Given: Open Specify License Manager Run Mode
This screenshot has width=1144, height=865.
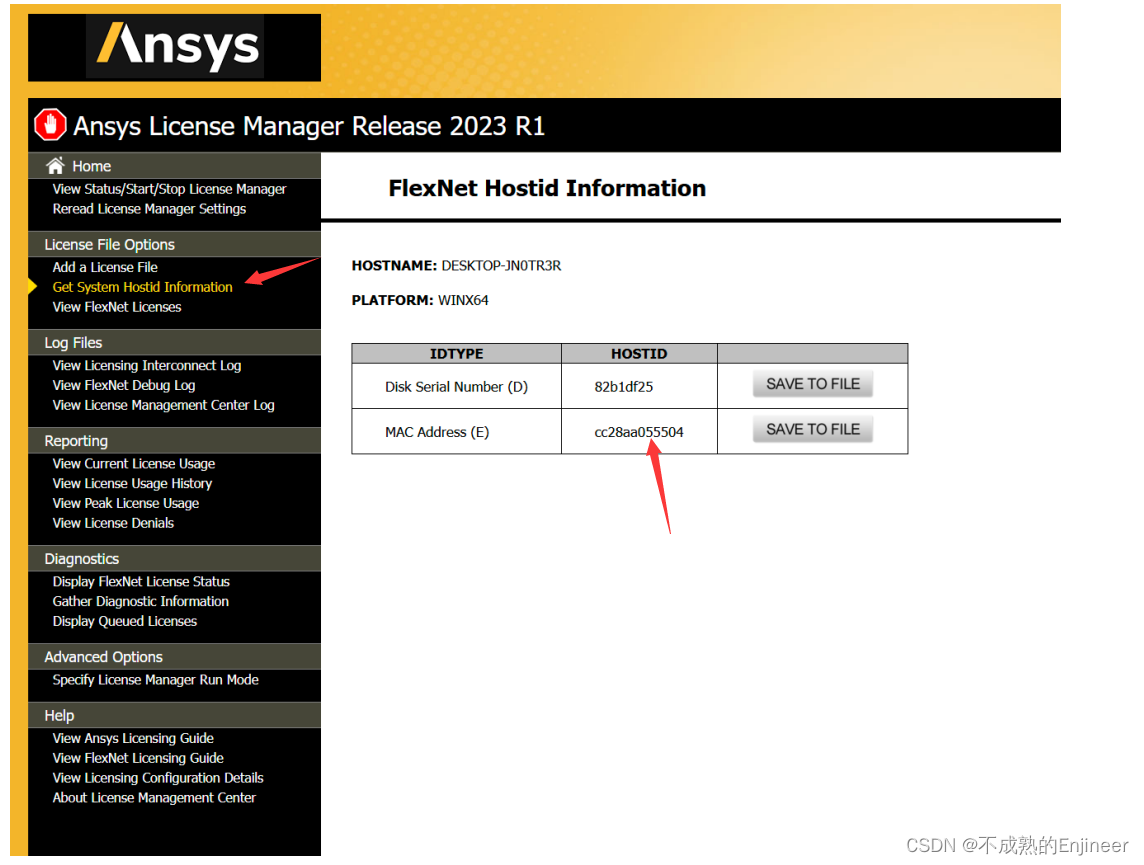Looking at the screenshot, I should (155, 680).
